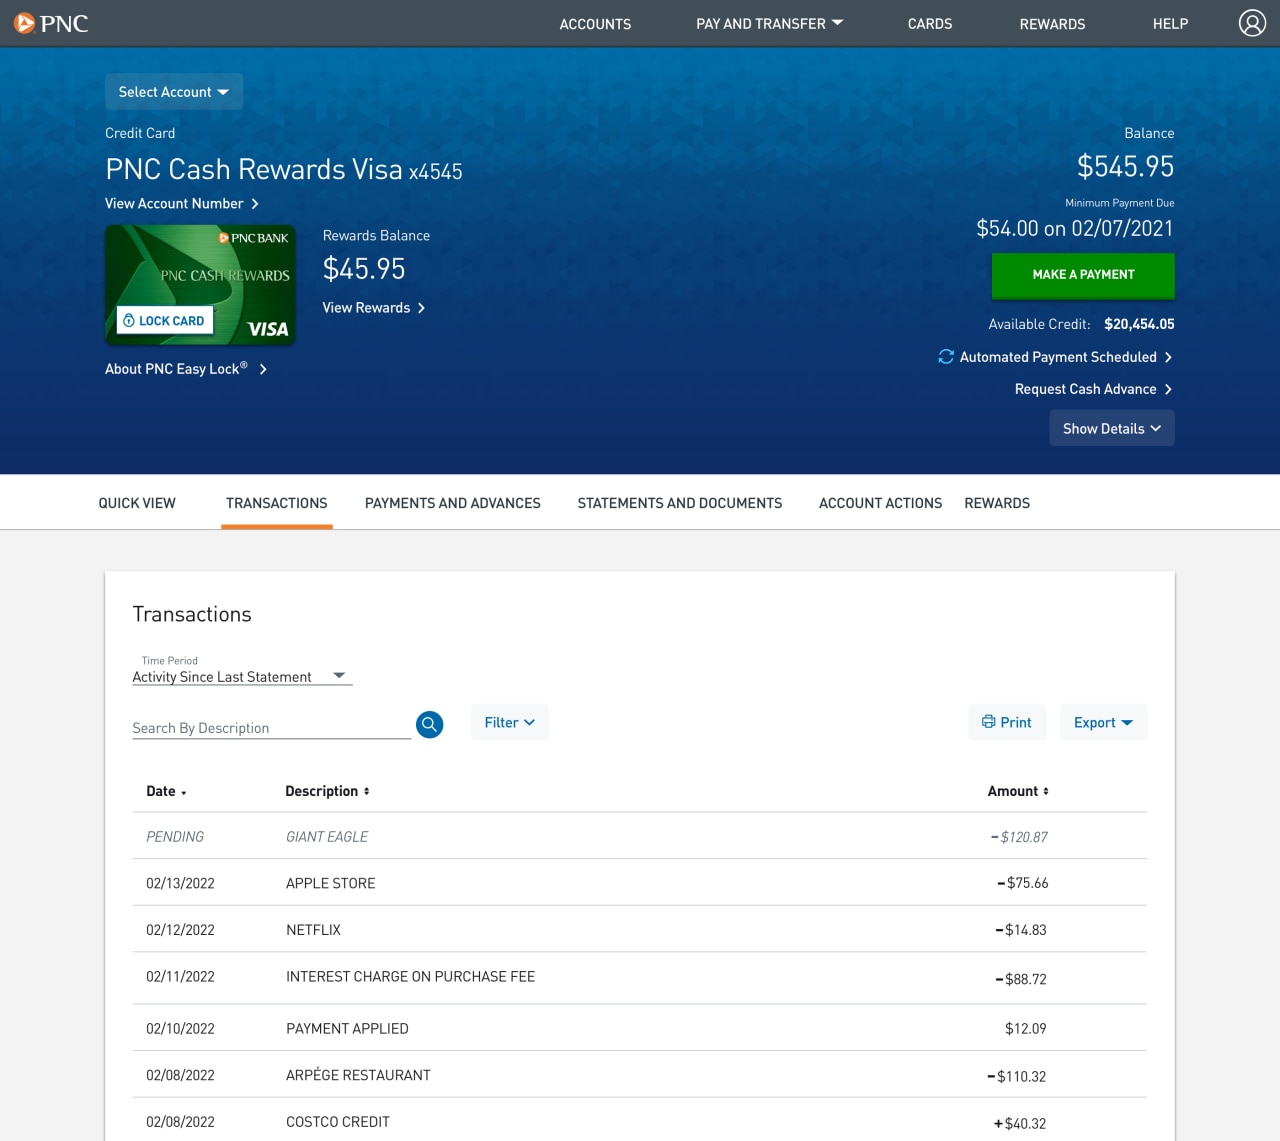This screenshot has width=1280, height=1141.
Task: Open the Pay and Transfer menu
Action: [769, 23]
